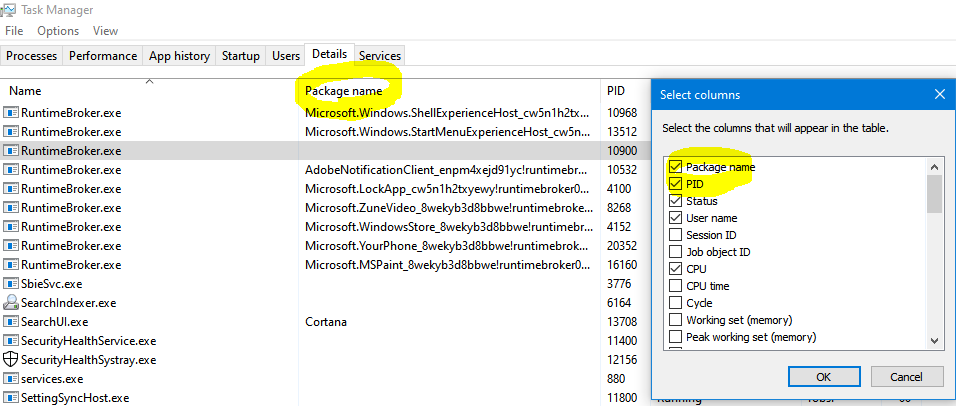
Task: Click the SettingSyncHost.exe process icon
Action: [x=11, y=398]
